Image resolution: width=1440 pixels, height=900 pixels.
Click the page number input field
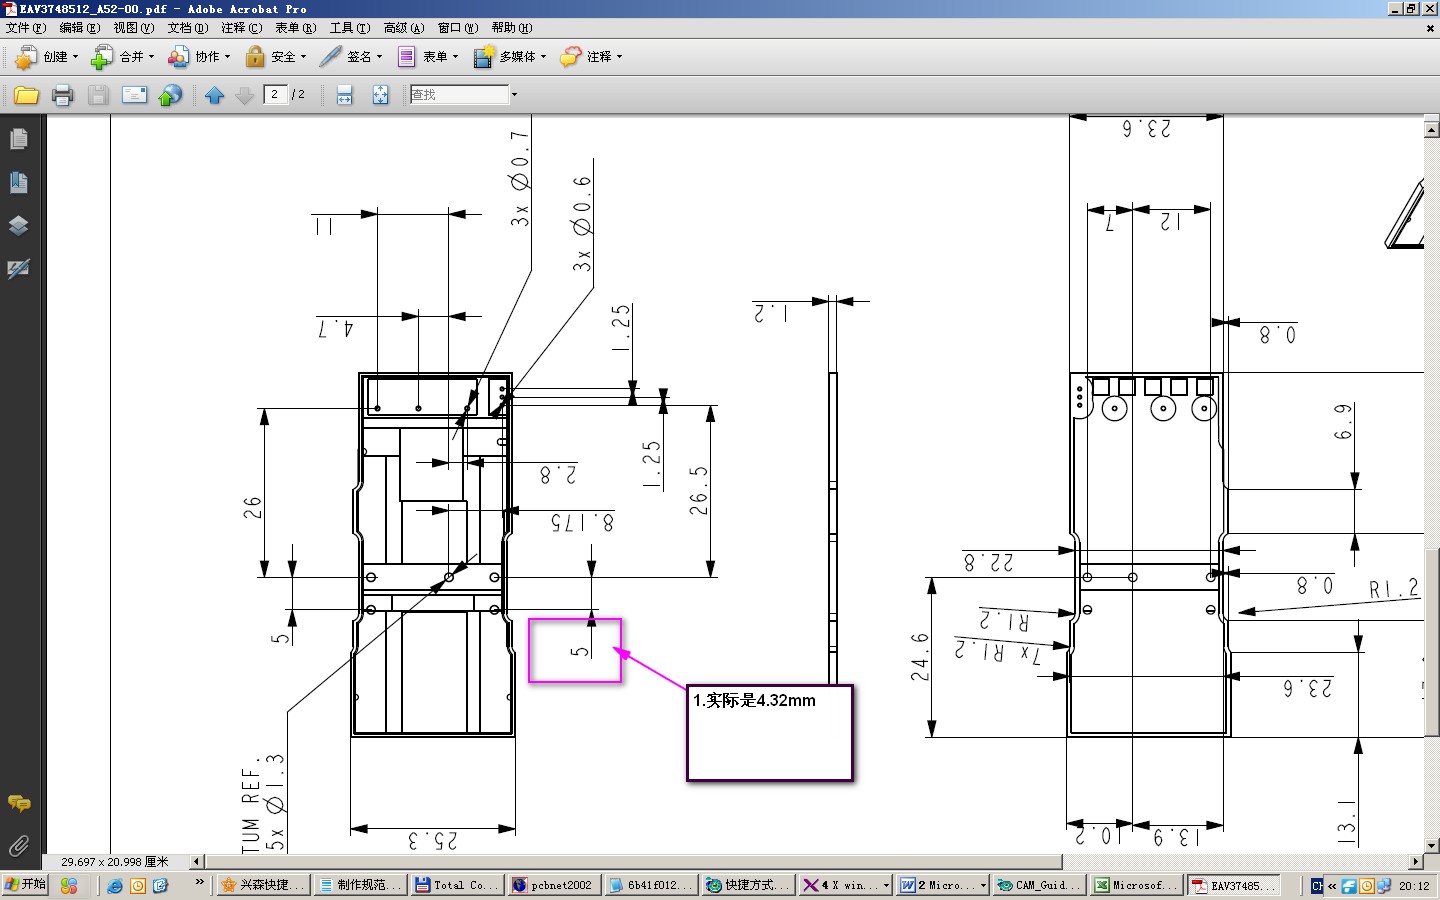[275, 94]
